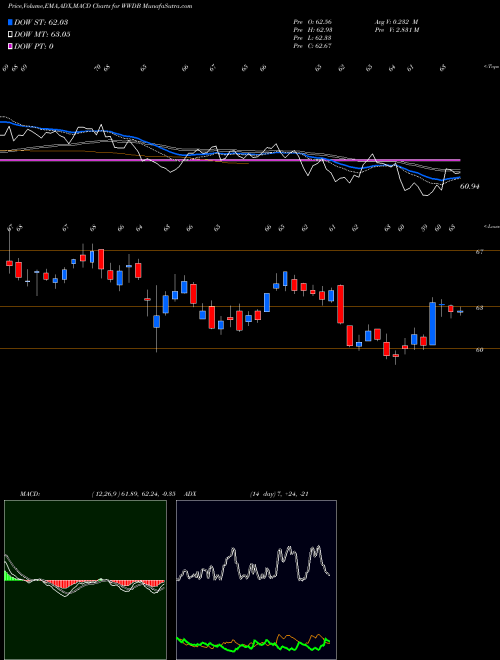Click MACD '(12,26,9) 61.89, 62.24, -0.35' values
This screenshot has height=660, width=500.
pyautogui.click(x=133, y=494)
